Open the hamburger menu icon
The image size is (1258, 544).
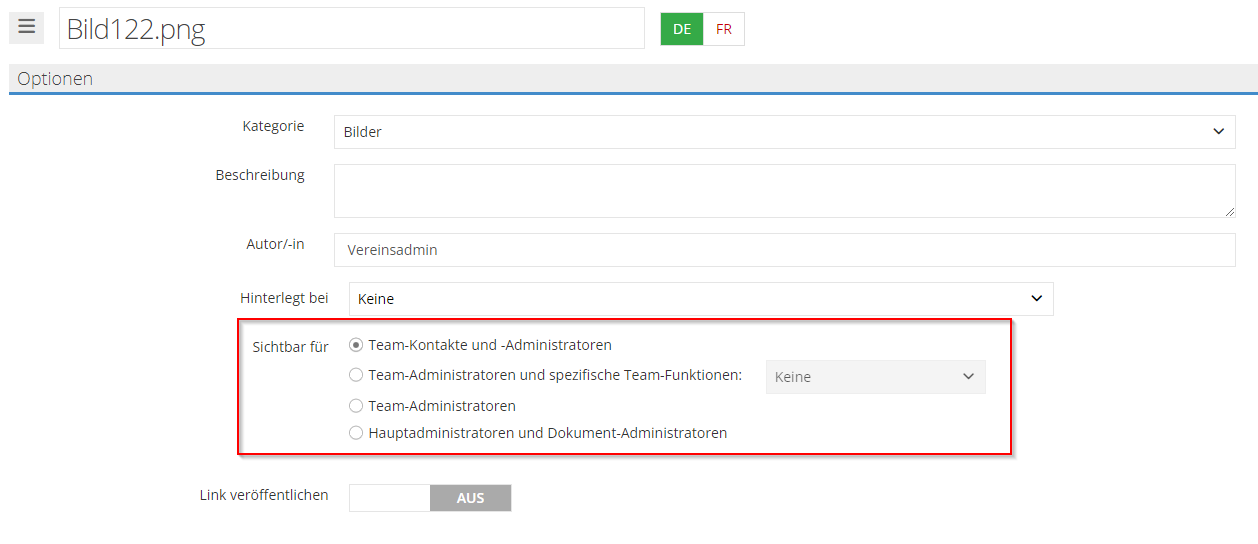tap(26, 27)
